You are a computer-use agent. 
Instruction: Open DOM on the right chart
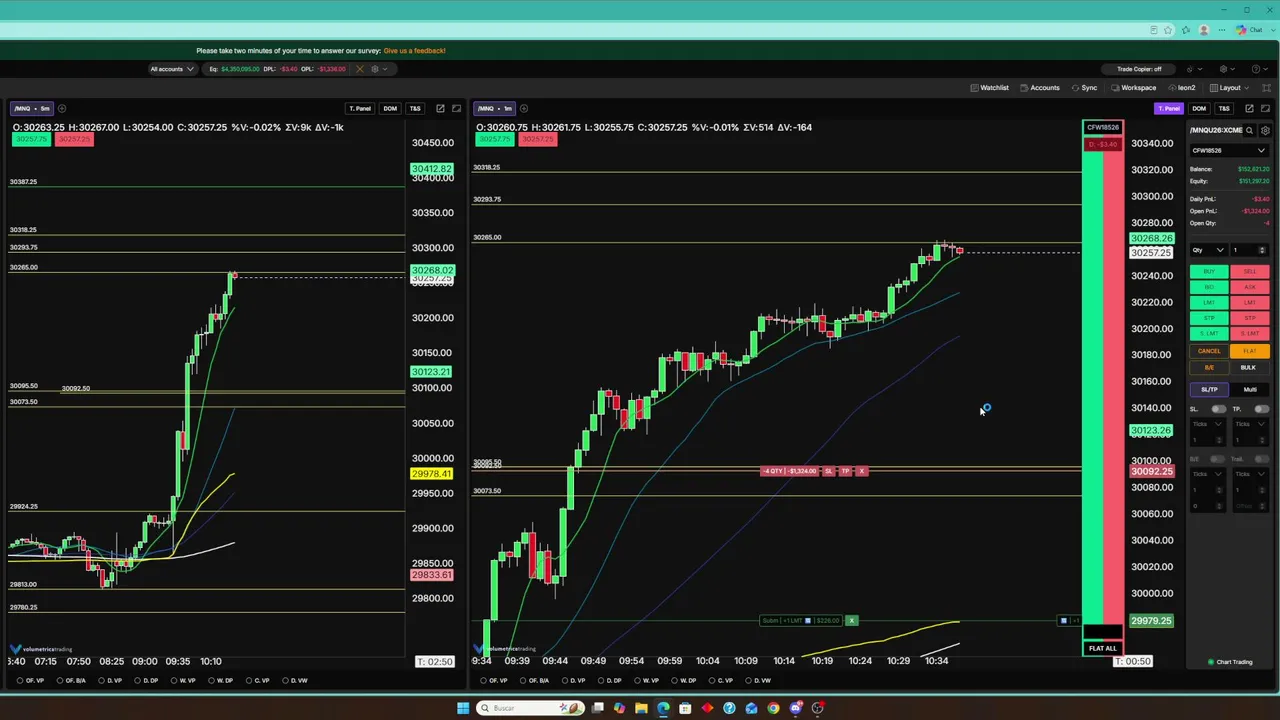(1199, 108)
